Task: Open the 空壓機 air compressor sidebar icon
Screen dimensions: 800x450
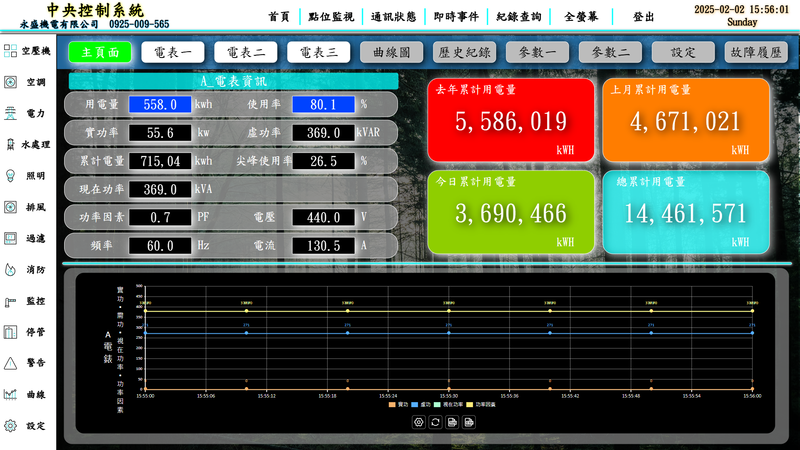Action: [x=10, y=51]
